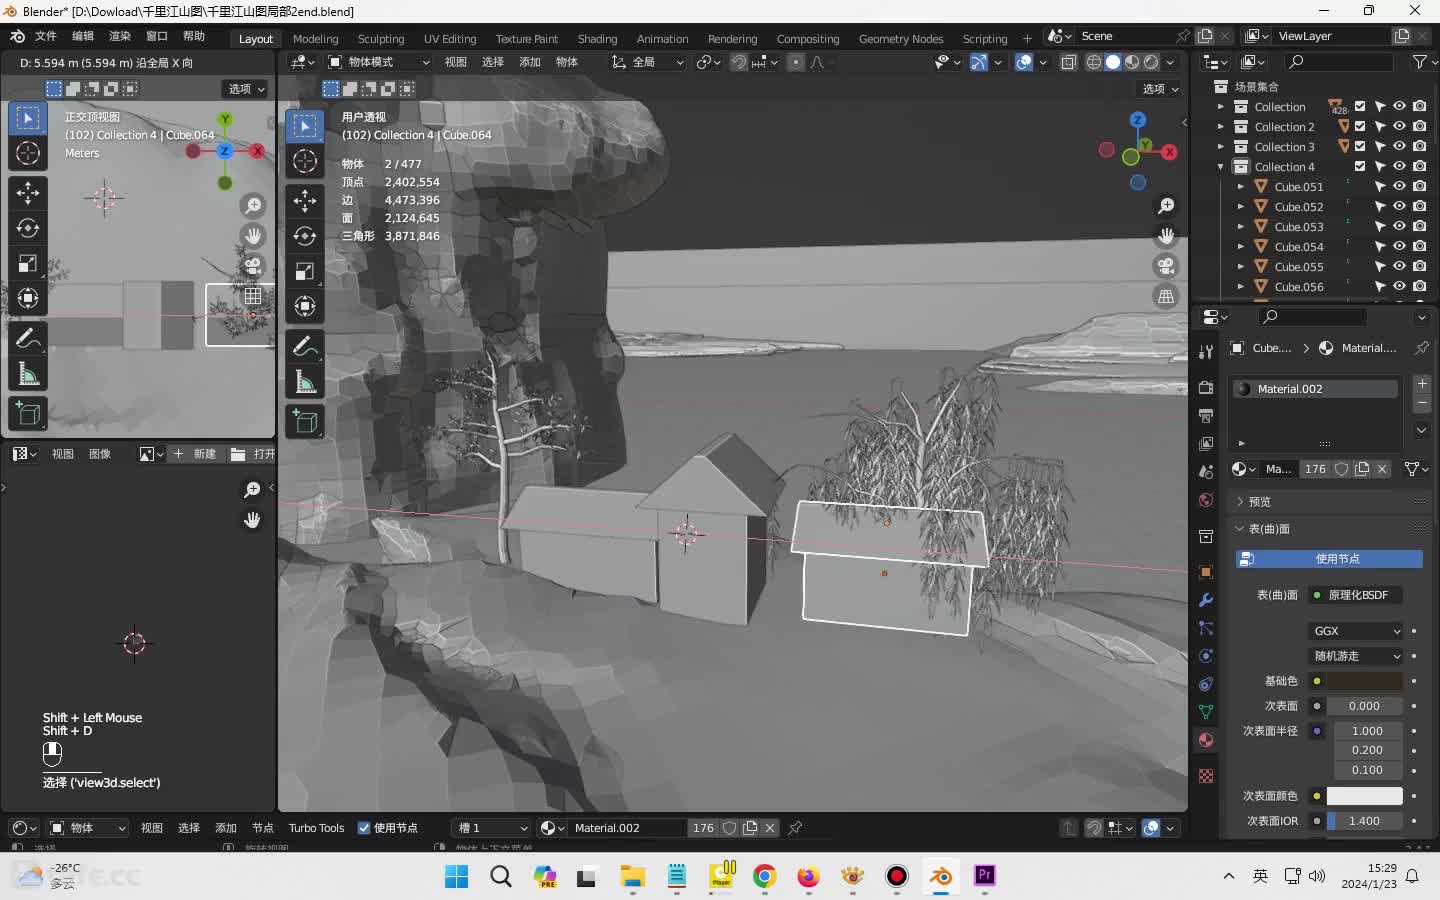Open the 渲染 menu
The image size is (1440, 900).
(120, 36)
